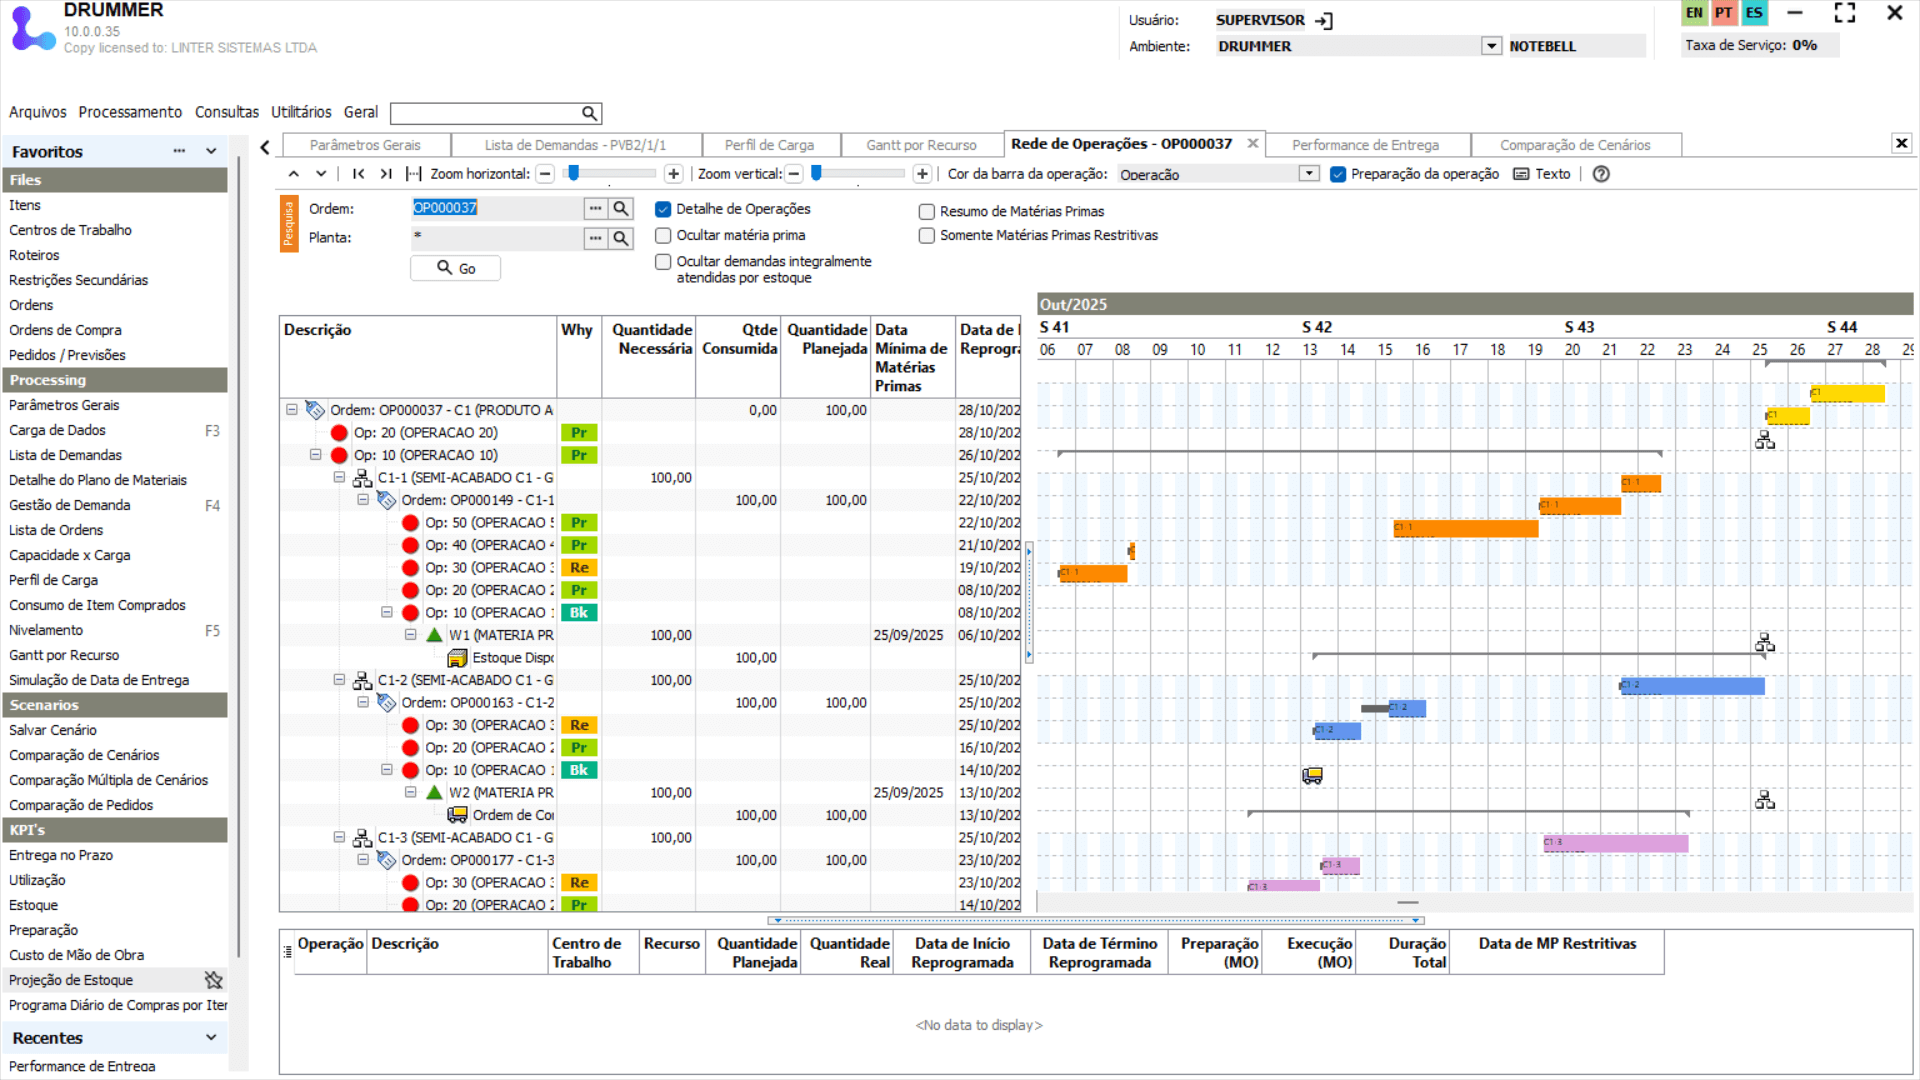
Task: Unpin the Projeção de Estoque favorite
Action: [x=213, y=980]
